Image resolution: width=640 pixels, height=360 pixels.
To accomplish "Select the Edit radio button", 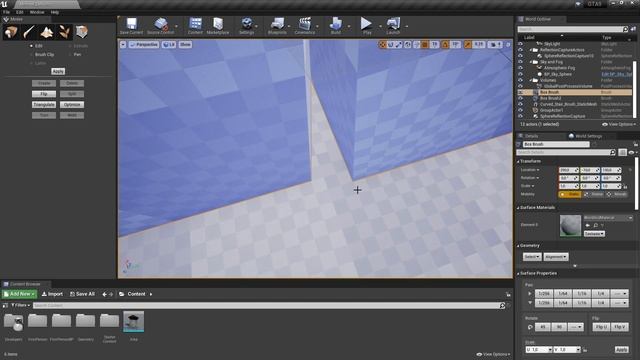I will 31,46.
